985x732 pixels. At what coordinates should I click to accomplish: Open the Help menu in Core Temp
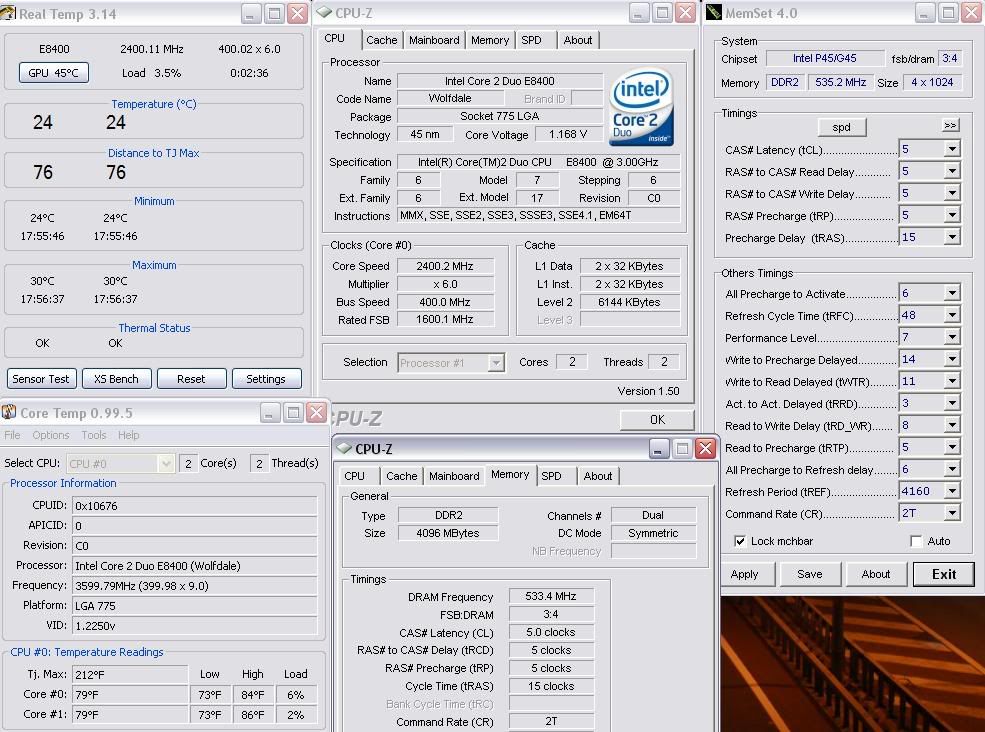[x=129, y=435]
